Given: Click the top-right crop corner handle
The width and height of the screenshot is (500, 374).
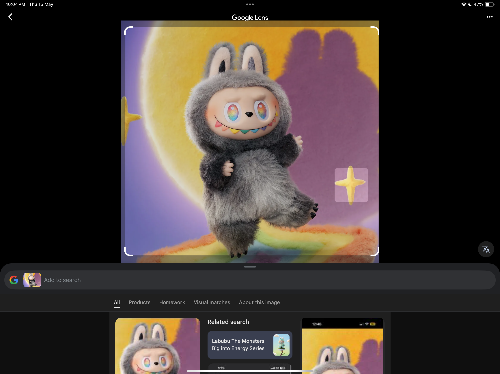Looking at the screenshot, I should pos(374,31).
